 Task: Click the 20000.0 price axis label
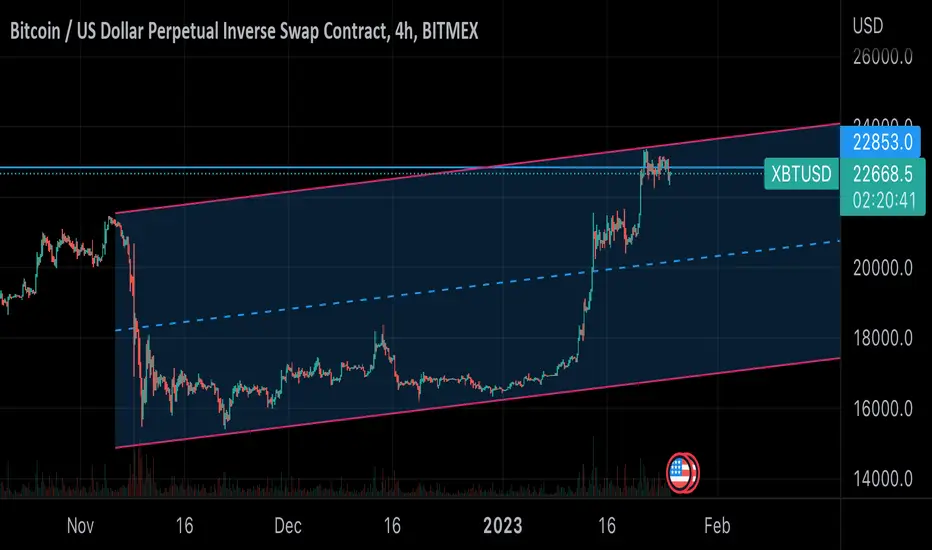click(x=883, y=268)
